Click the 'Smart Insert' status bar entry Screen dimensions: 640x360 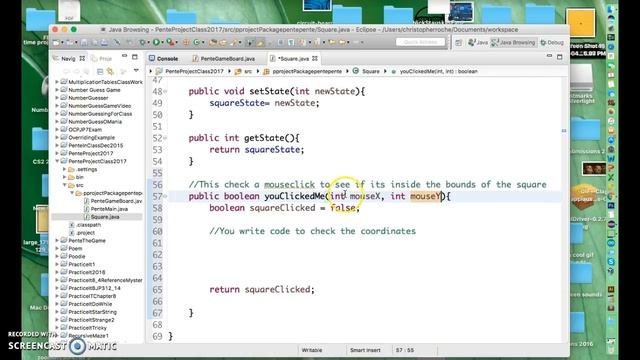tap(365, 350)
